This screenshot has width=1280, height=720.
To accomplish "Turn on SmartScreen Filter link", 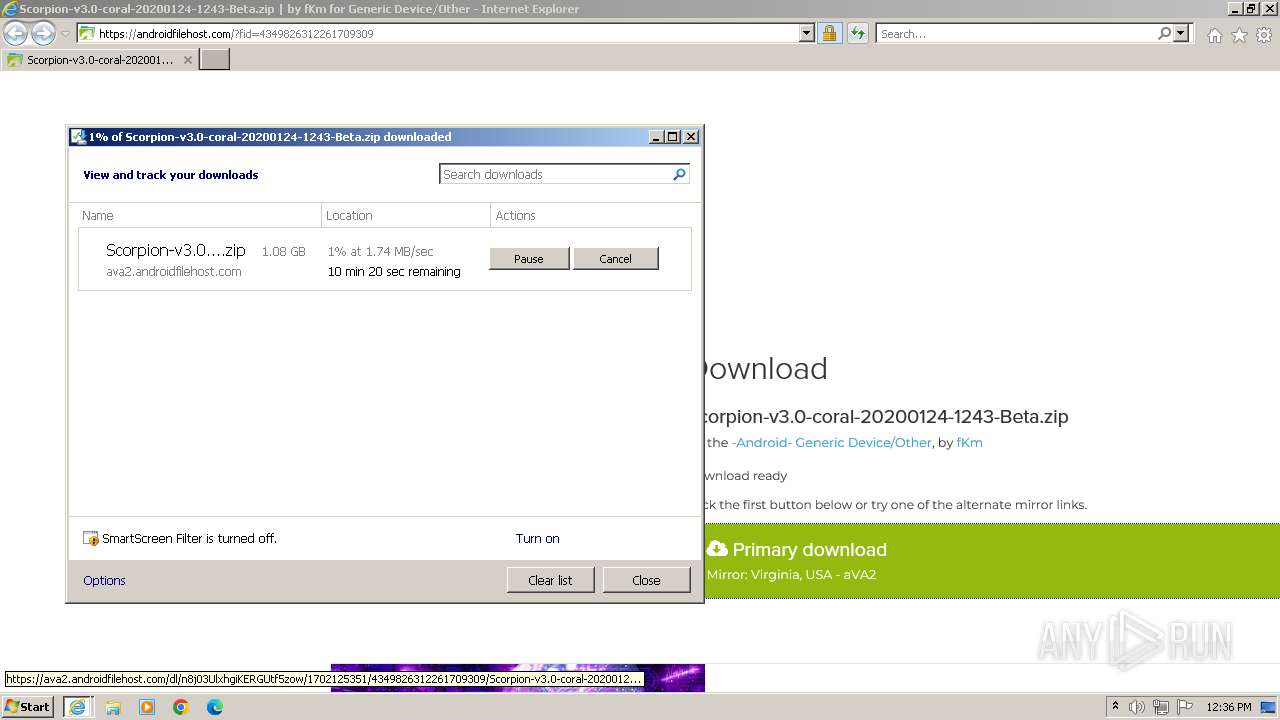I will [x=537, y=539].
